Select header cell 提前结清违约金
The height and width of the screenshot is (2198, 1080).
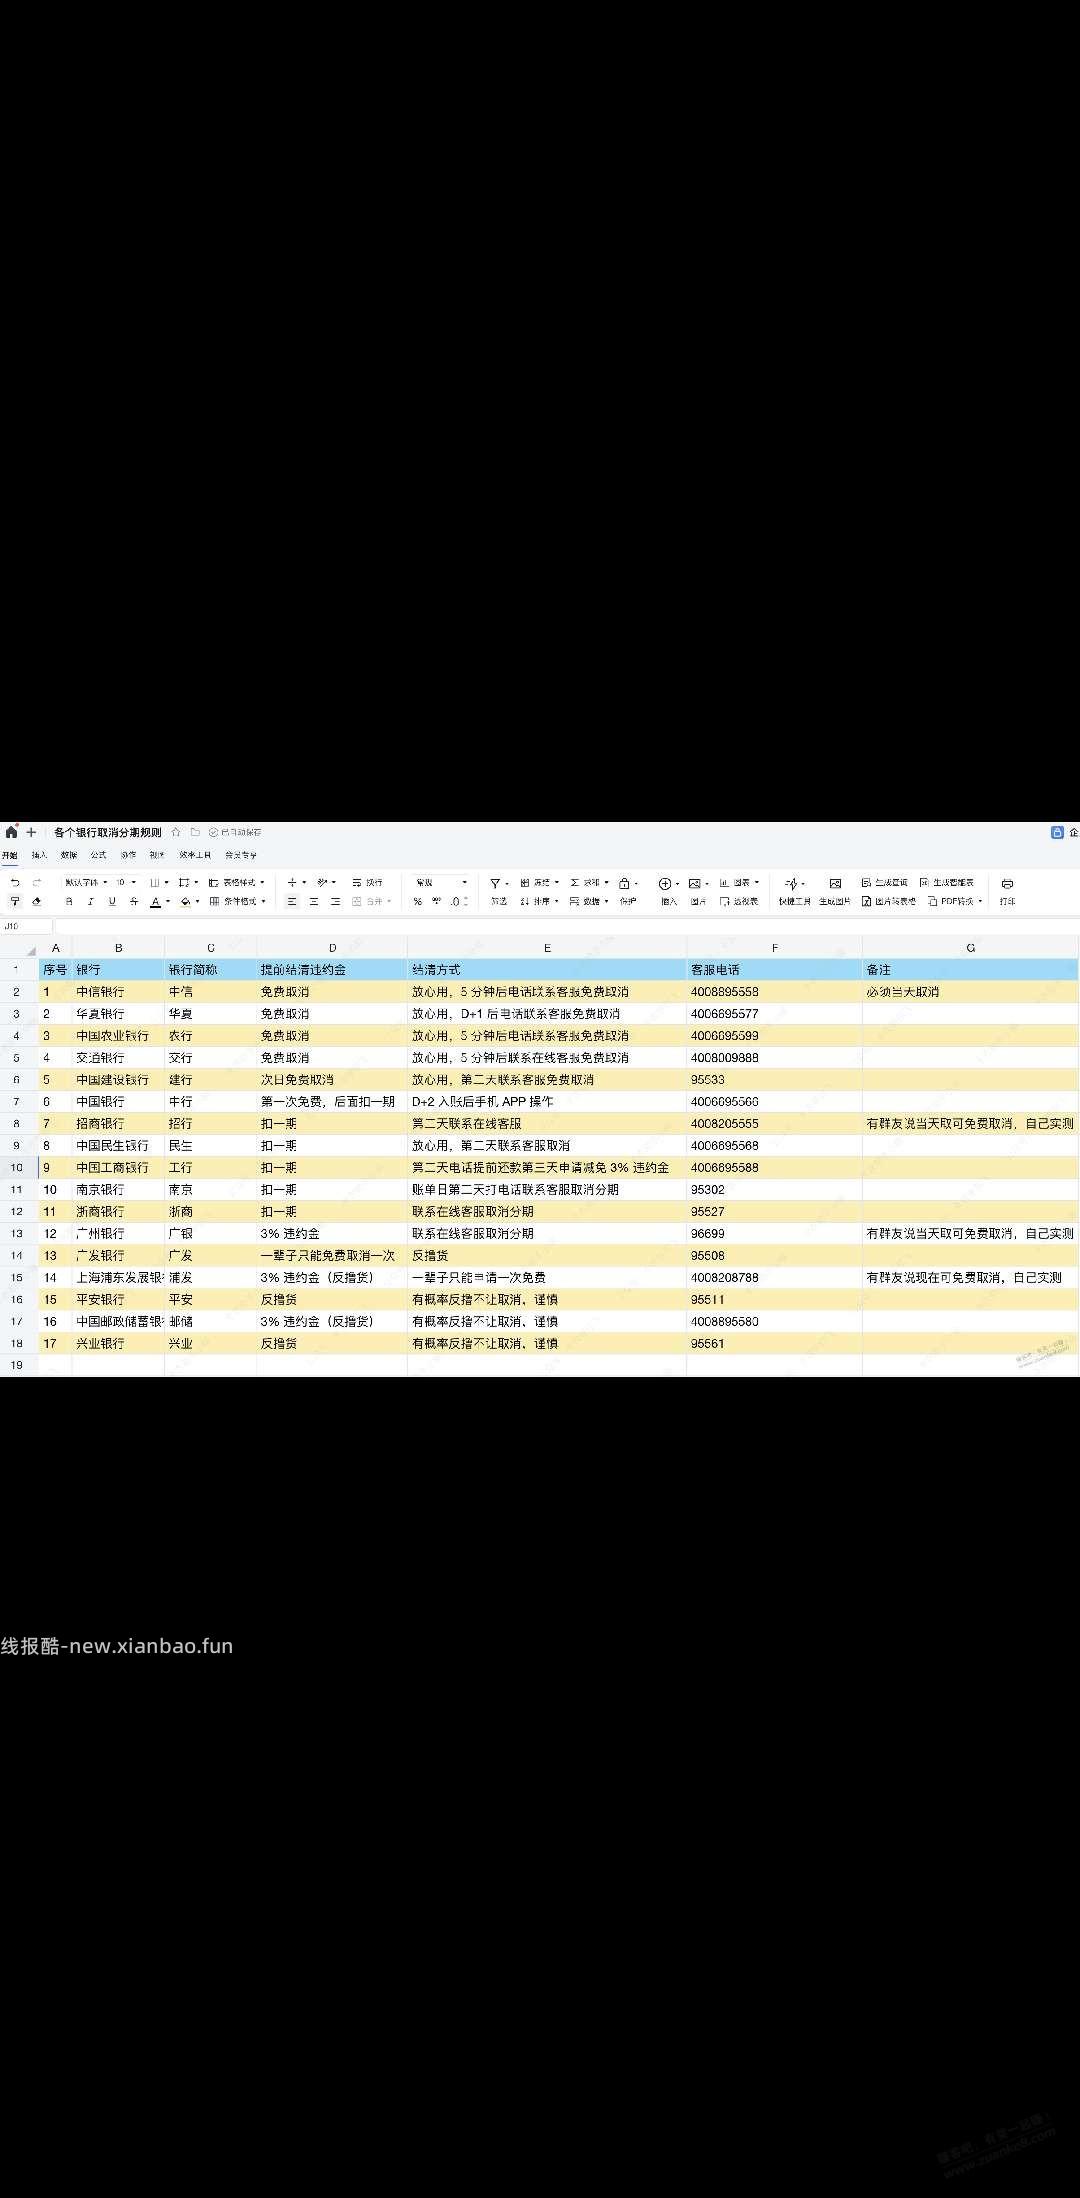pyautogui.click(x=332, y=970)
